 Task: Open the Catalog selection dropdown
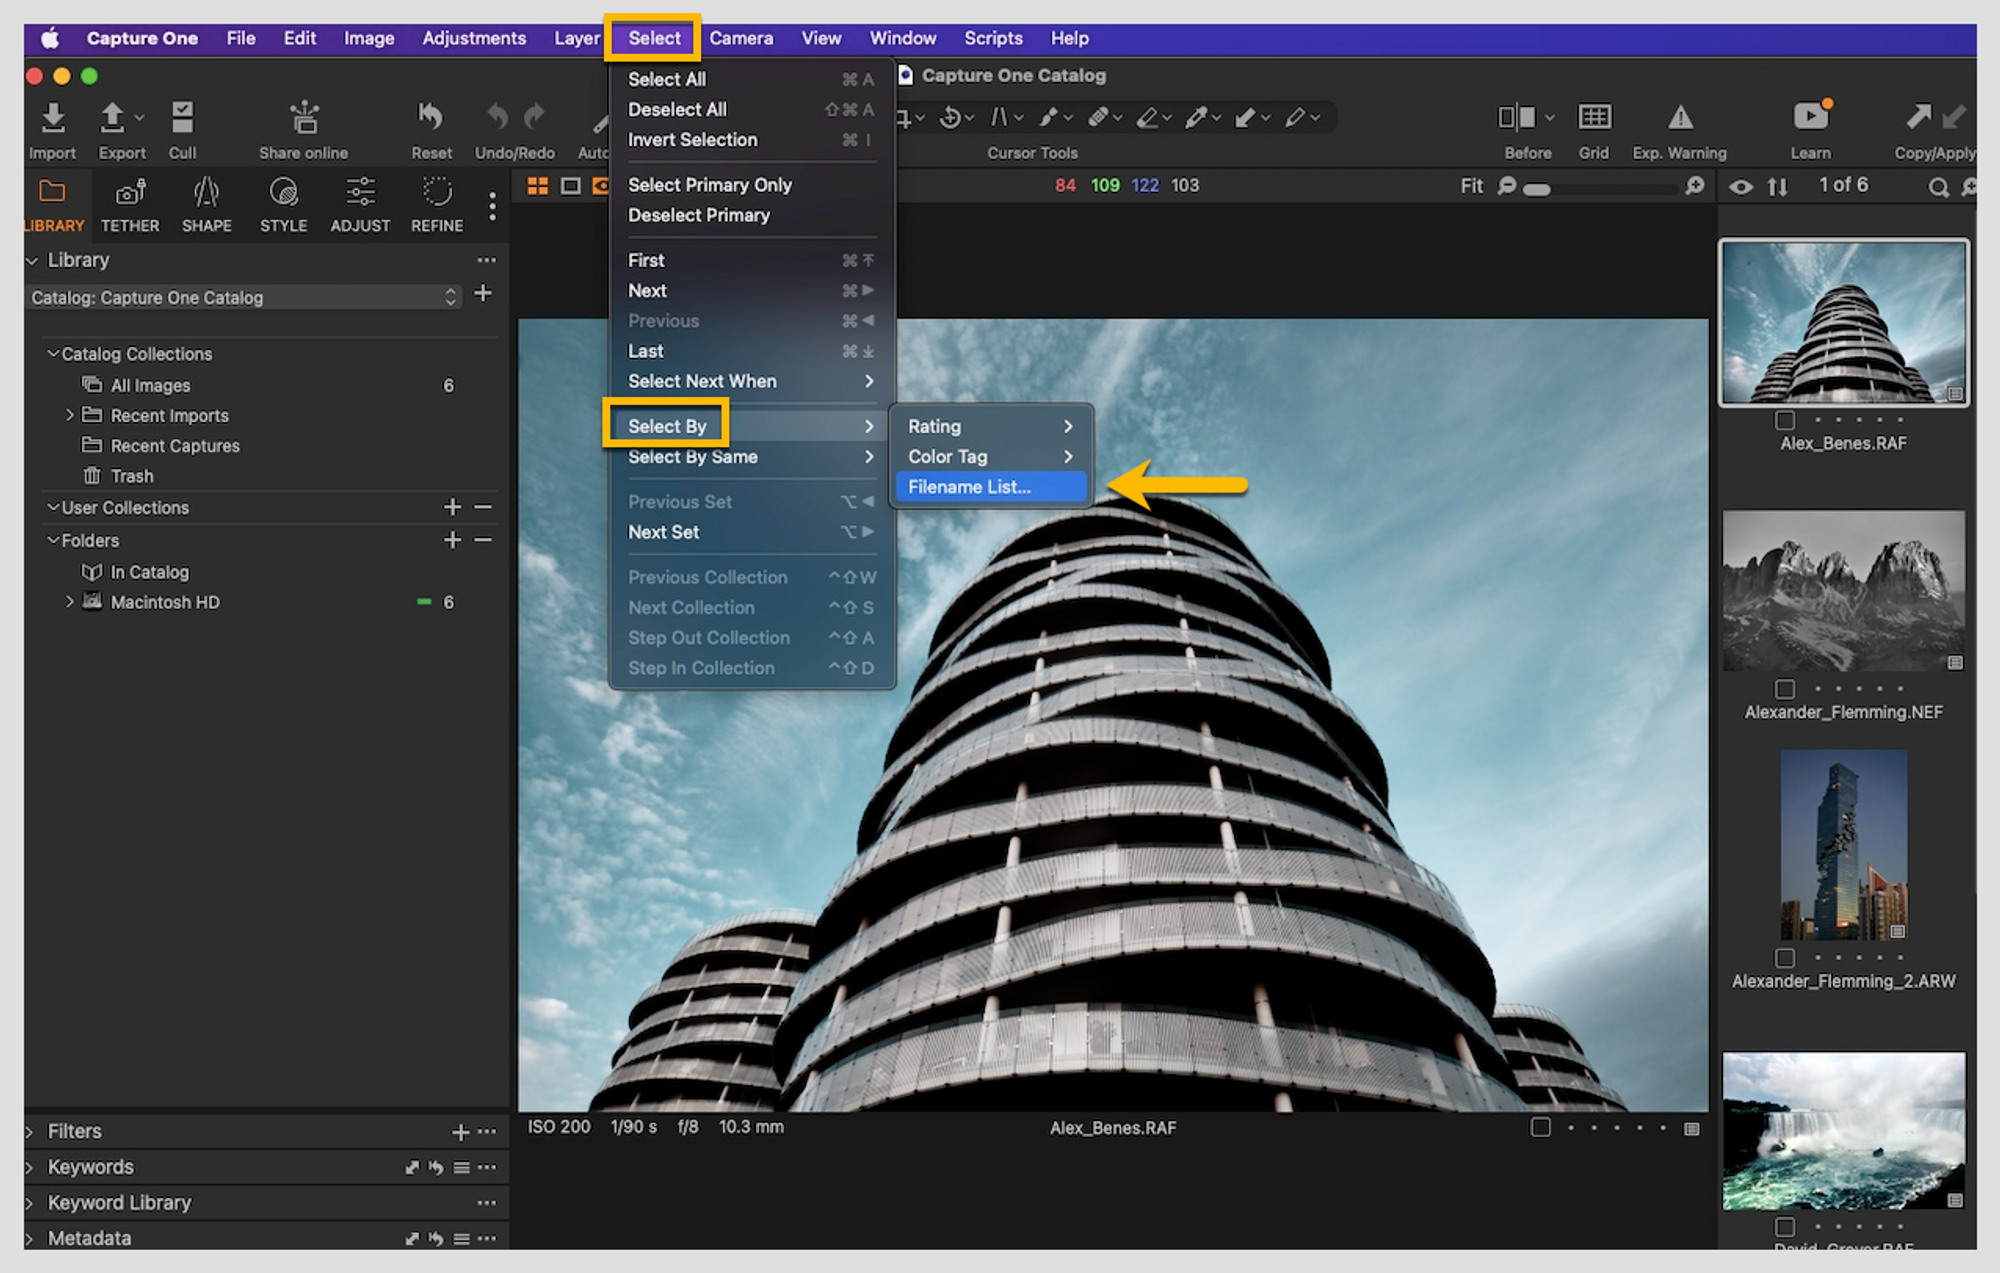(245, 297)
